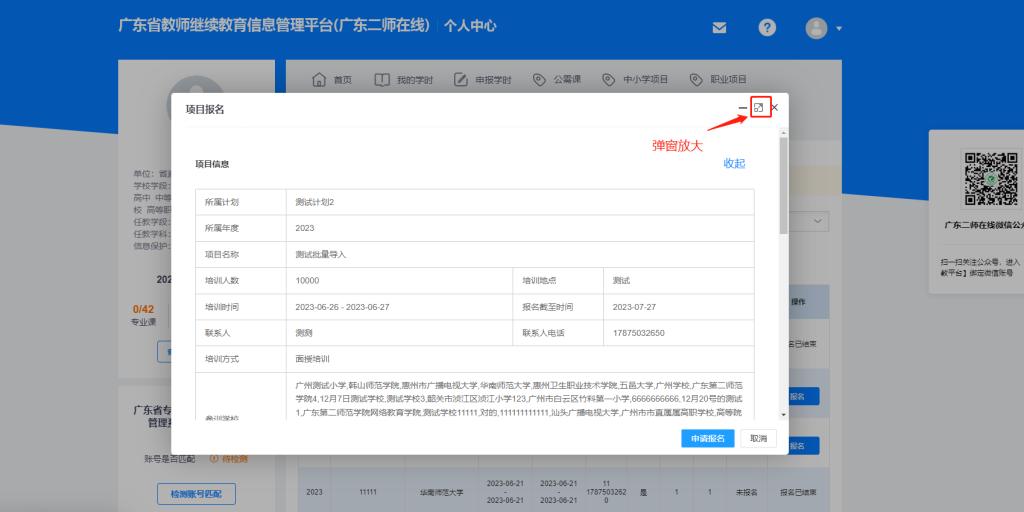Click the 申请报名 button

pyautogui.click(x=708, y=438)
